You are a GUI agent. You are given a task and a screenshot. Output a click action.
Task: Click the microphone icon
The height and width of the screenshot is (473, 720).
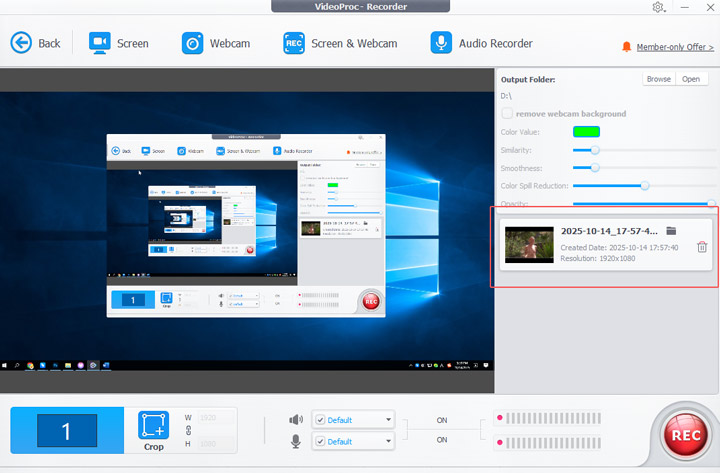click(x=296, y=441)
